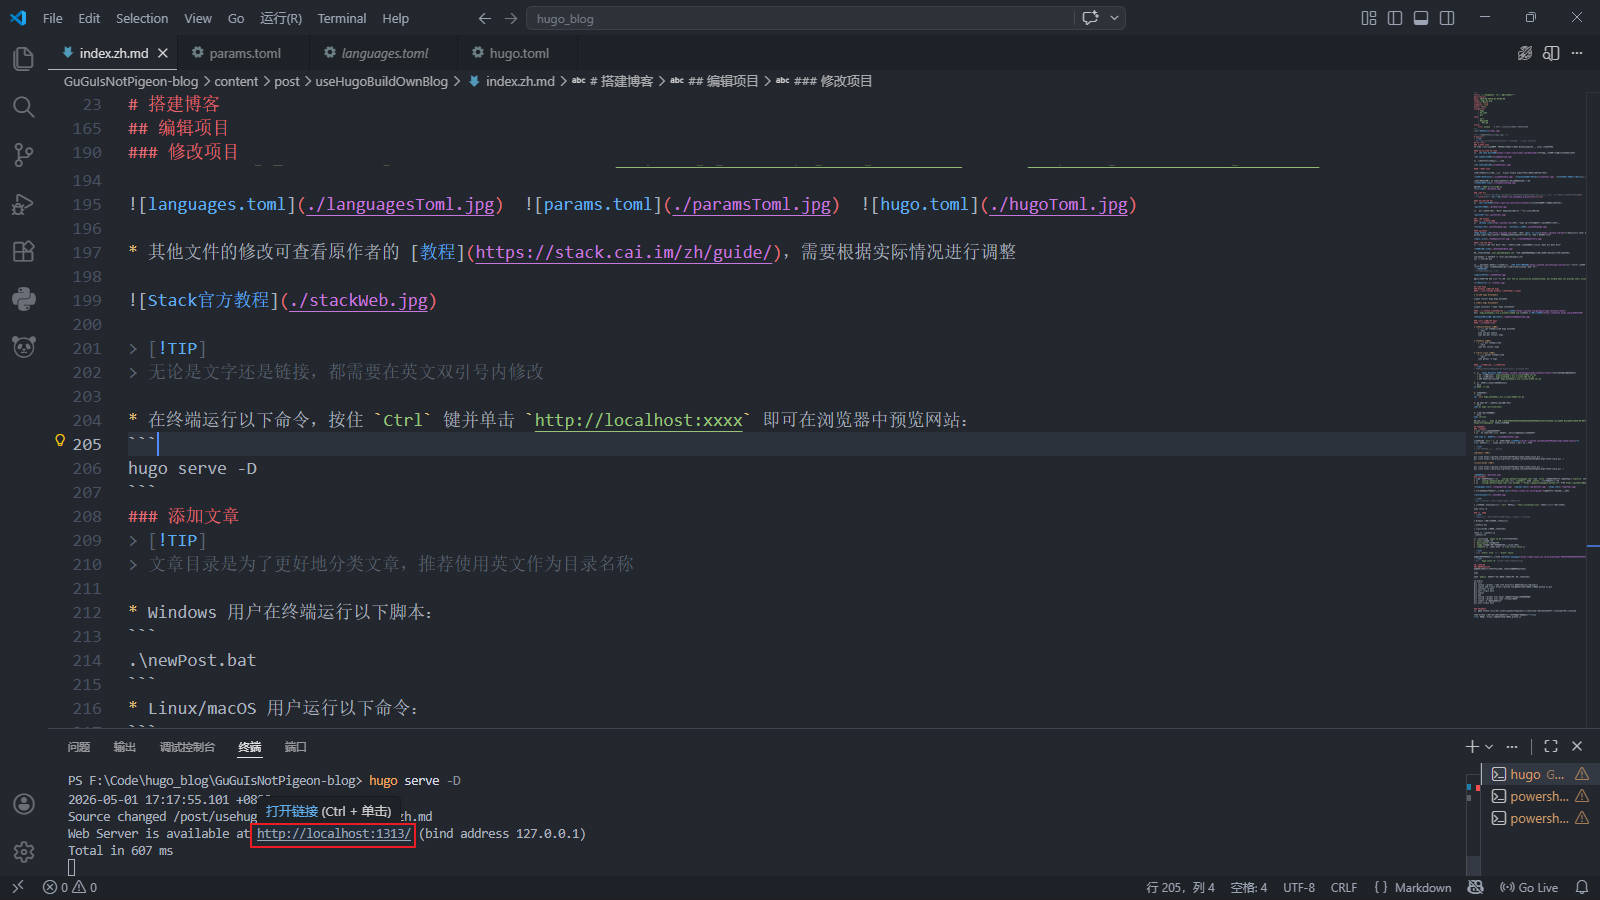Open the View menu
The height and width of the screenshot is (900, 1600).
pyautogui.click(x=198, y=18)
